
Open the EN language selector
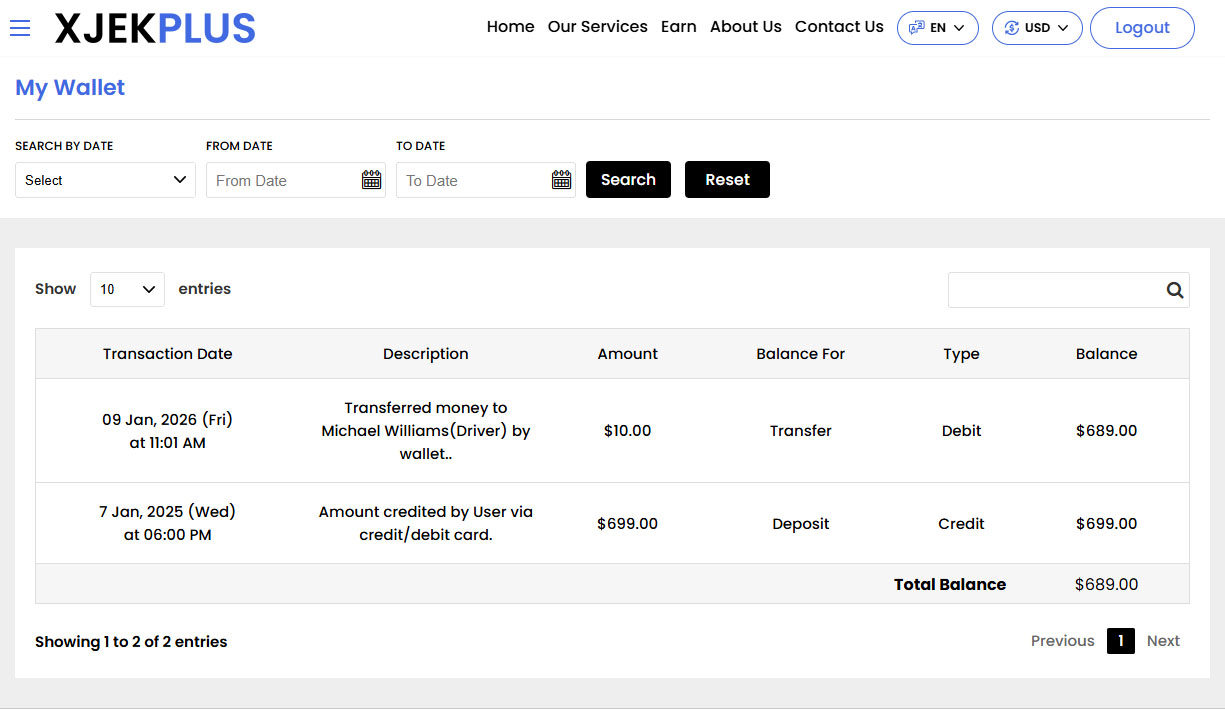click(x=937, y=28)
